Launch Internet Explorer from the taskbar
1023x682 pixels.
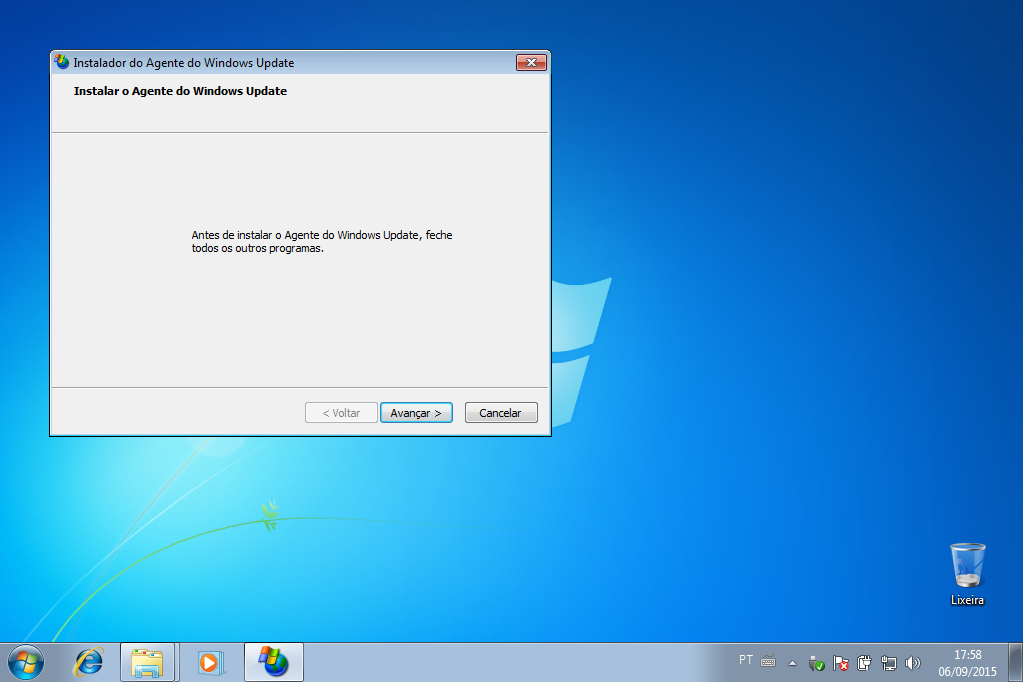click(89, 662)
